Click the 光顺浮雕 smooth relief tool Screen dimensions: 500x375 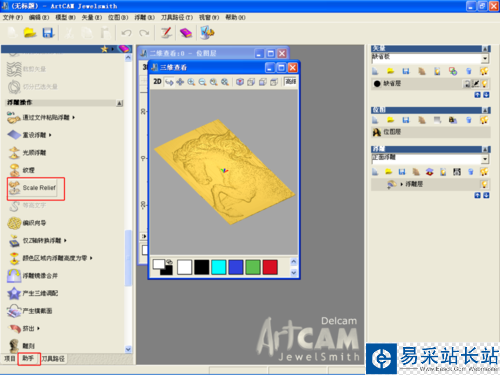[27, 152]
